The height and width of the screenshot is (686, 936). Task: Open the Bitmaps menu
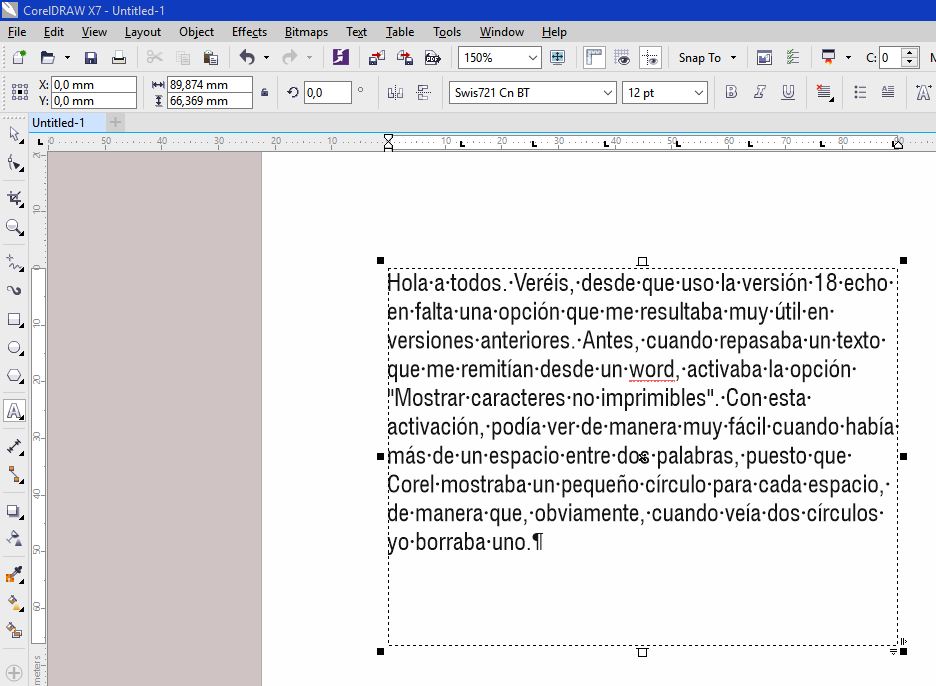(307, 32)
